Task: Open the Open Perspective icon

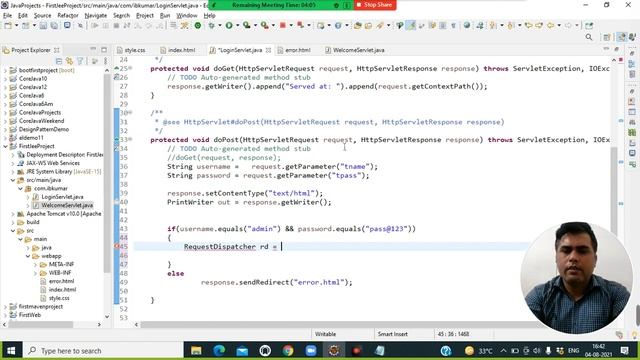Action: (607, 37)
